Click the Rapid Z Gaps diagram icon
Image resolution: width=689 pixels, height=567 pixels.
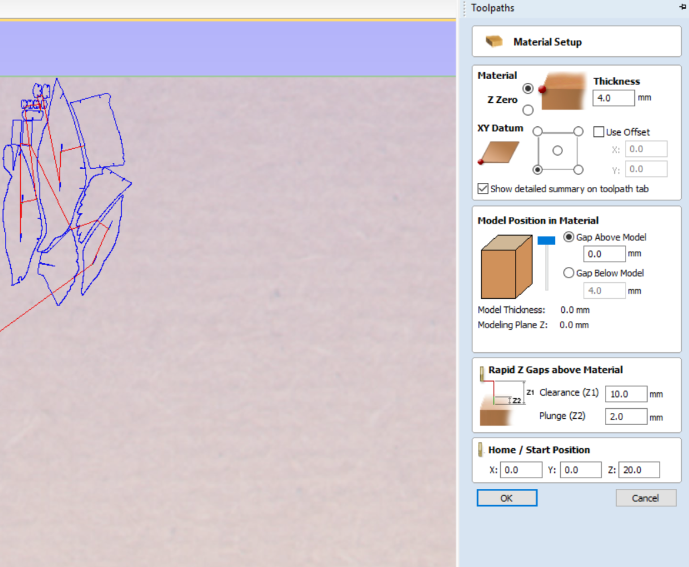click(x=501, y=397)
